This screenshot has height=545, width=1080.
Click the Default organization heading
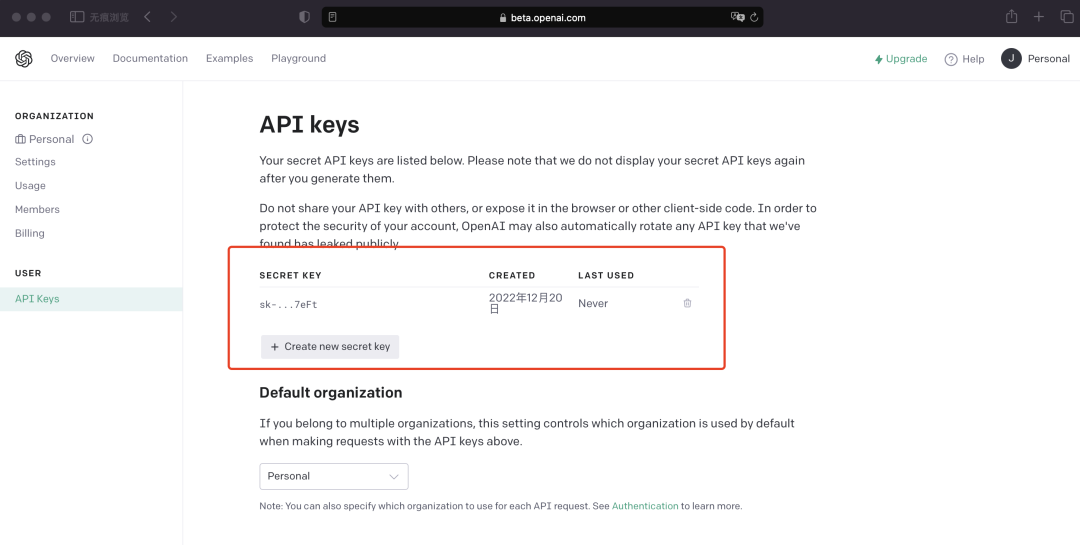coord(331,393)
